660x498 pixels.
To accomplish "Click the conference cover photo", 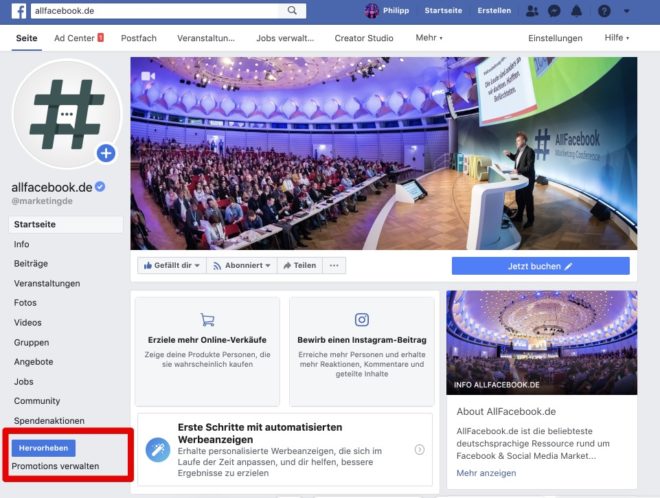I will (383, 153).
